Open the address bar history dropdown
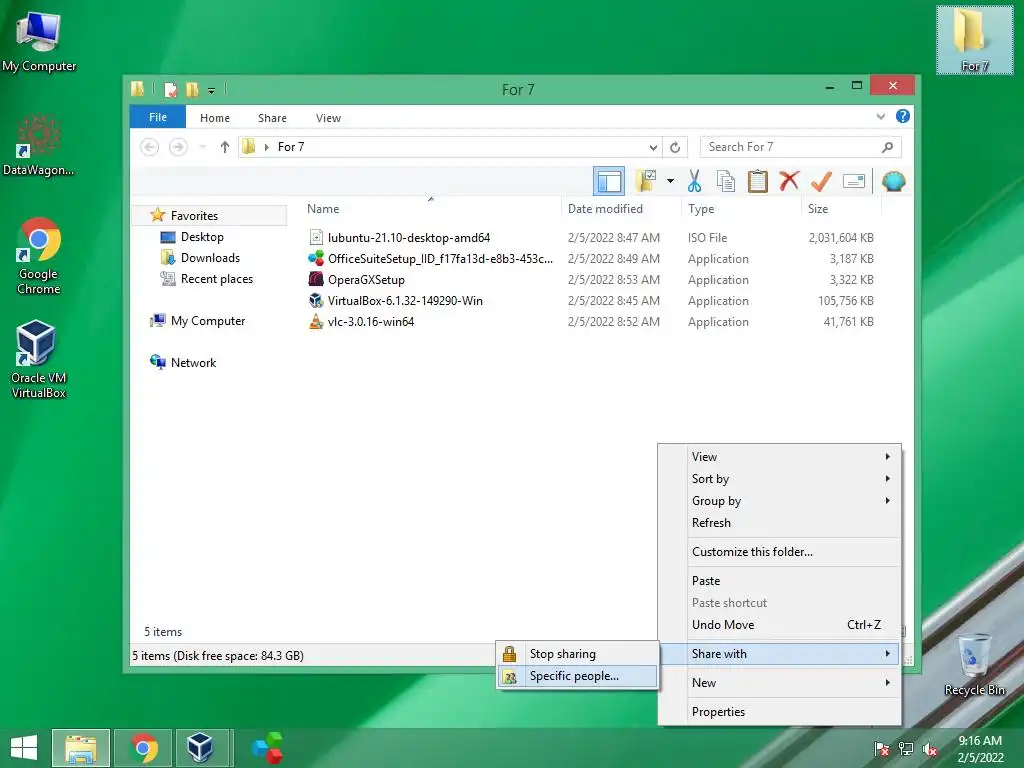Image resolution: width=1024 pixels, height=768 pixels. (653, 147)
